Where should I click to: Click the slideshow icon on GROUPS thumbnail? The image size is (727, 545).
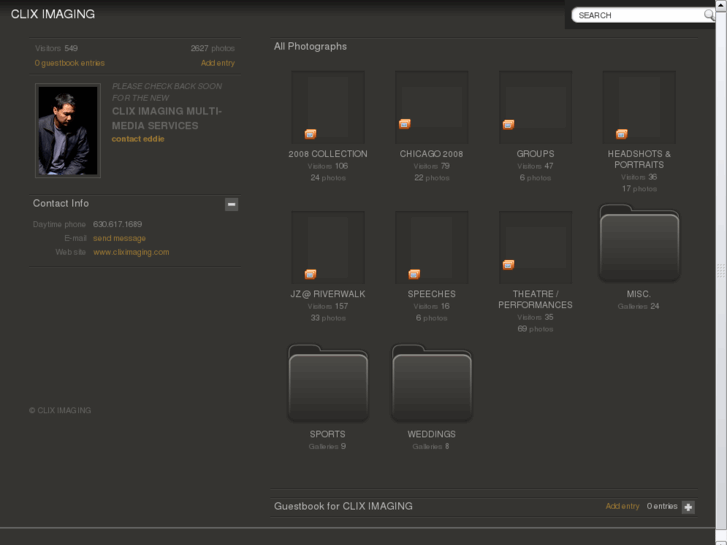pyautogui.click(x=509, y=124)
